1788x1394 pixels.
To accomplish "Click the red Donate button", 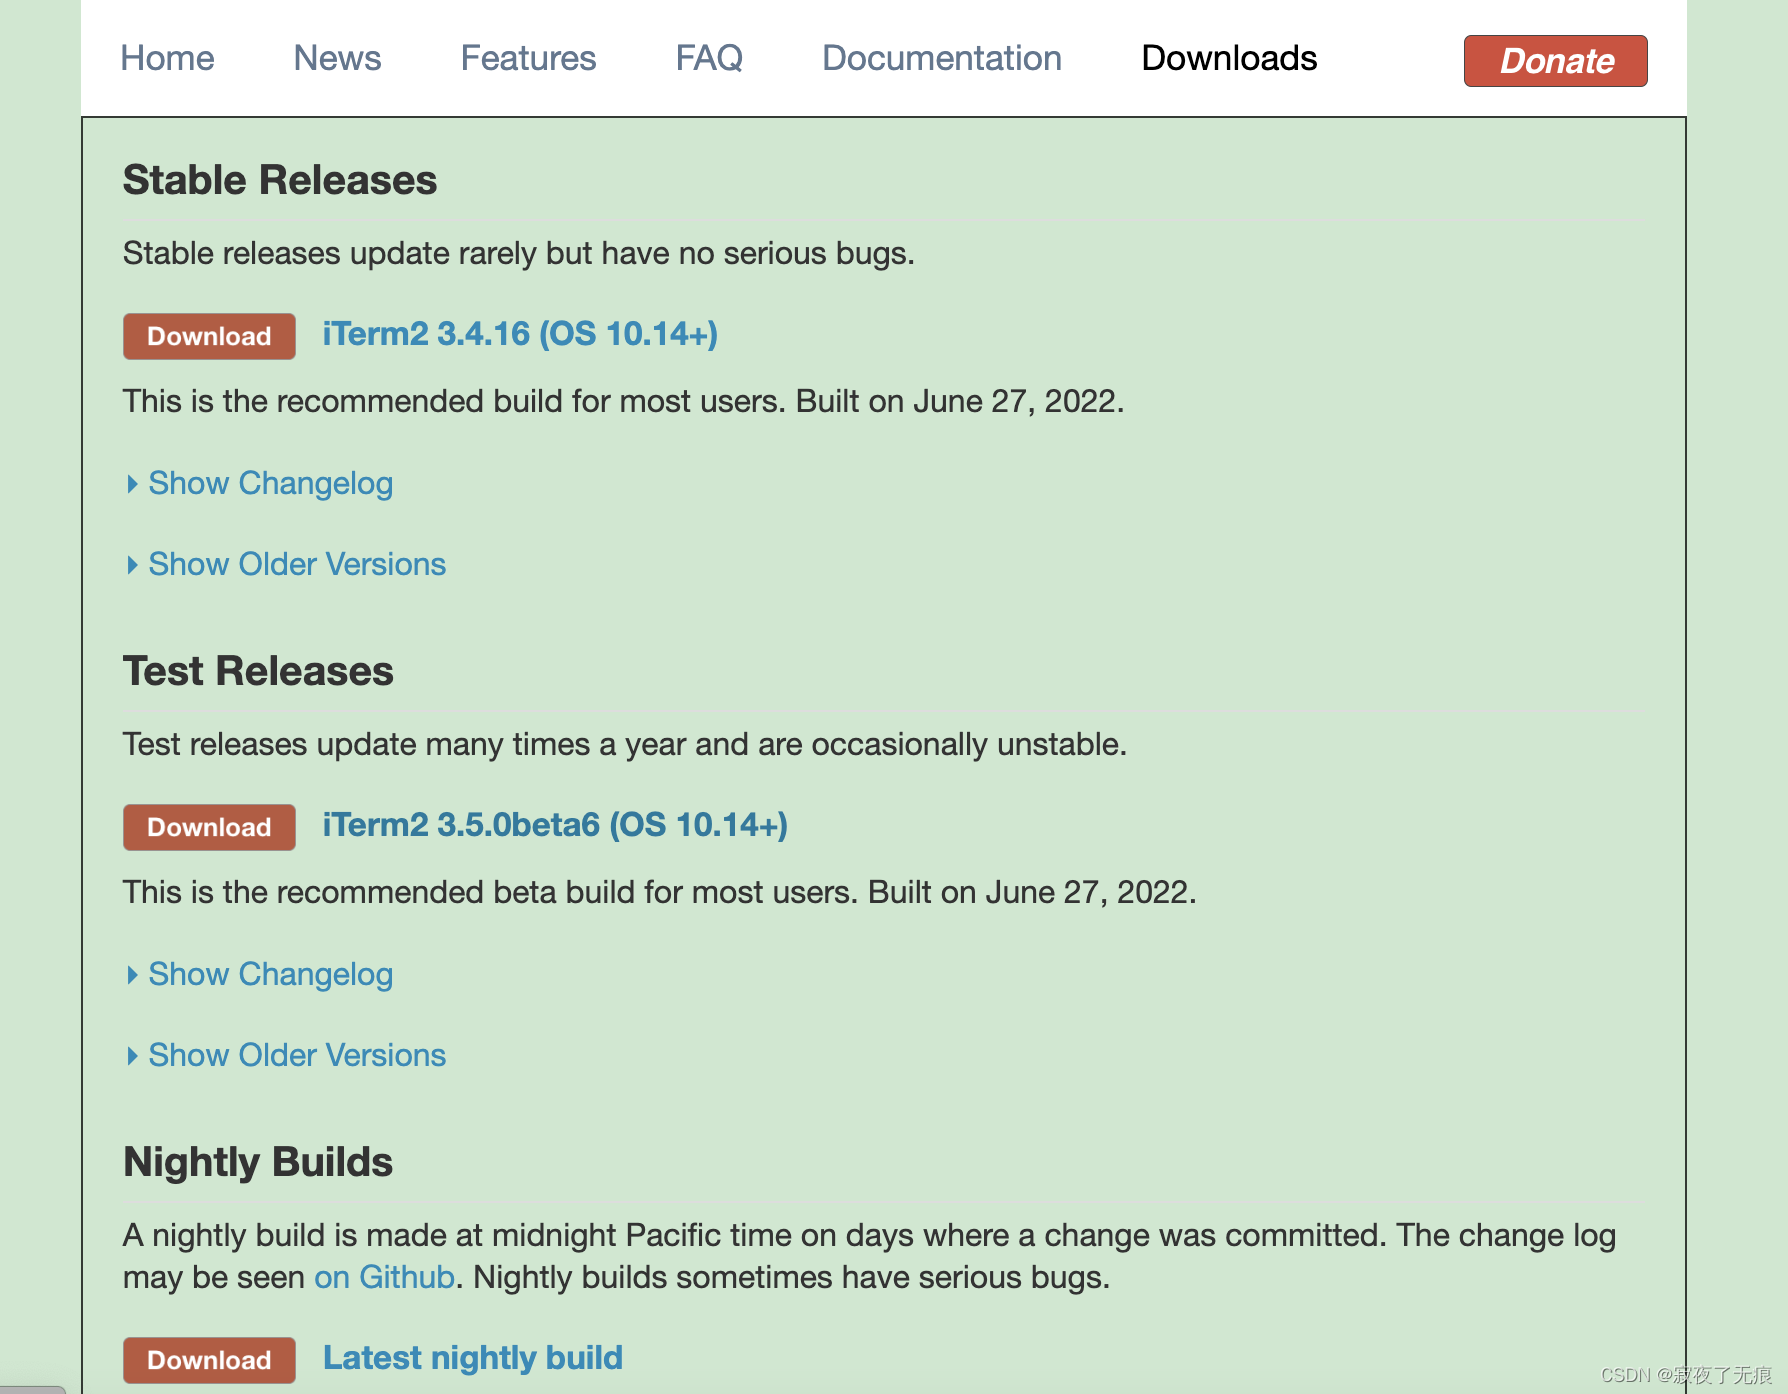I will [1555, 61].
